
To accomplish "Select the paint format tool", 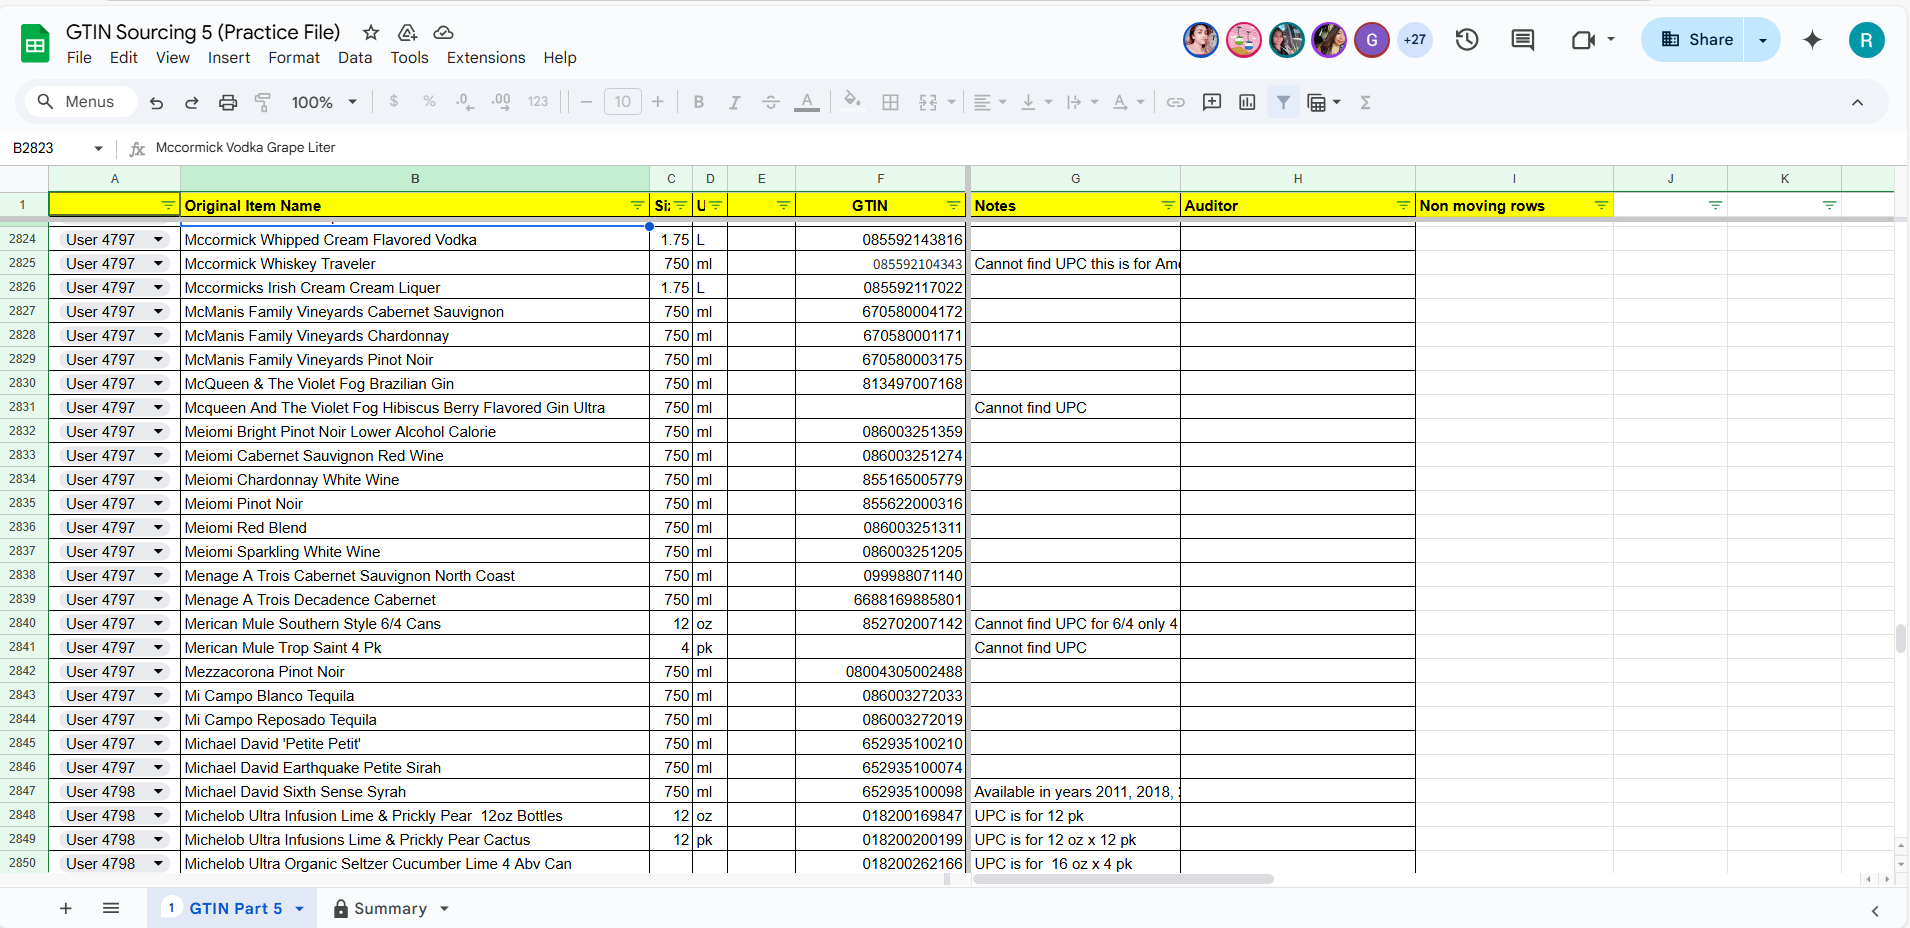I will [263, 102].
